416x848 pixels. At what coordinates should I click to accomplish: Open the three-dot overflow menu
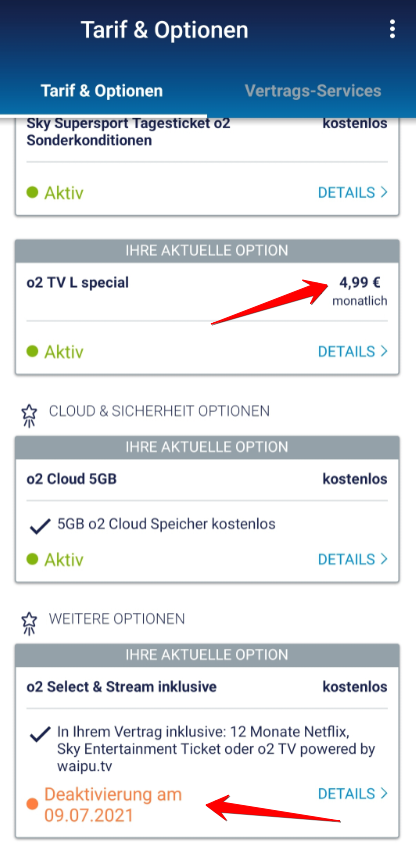pyautogui.click(x=392, y=29)
